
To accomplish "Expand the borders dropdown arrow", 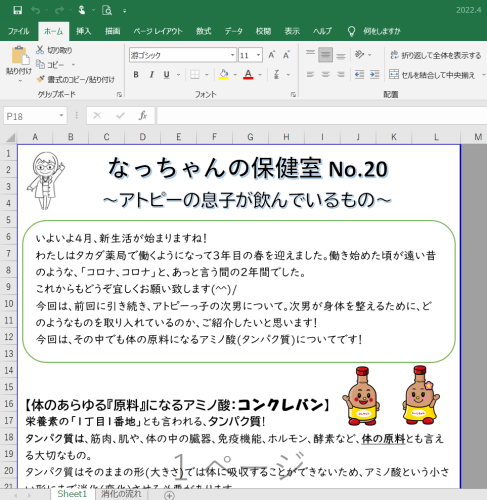I will [207, 75].
